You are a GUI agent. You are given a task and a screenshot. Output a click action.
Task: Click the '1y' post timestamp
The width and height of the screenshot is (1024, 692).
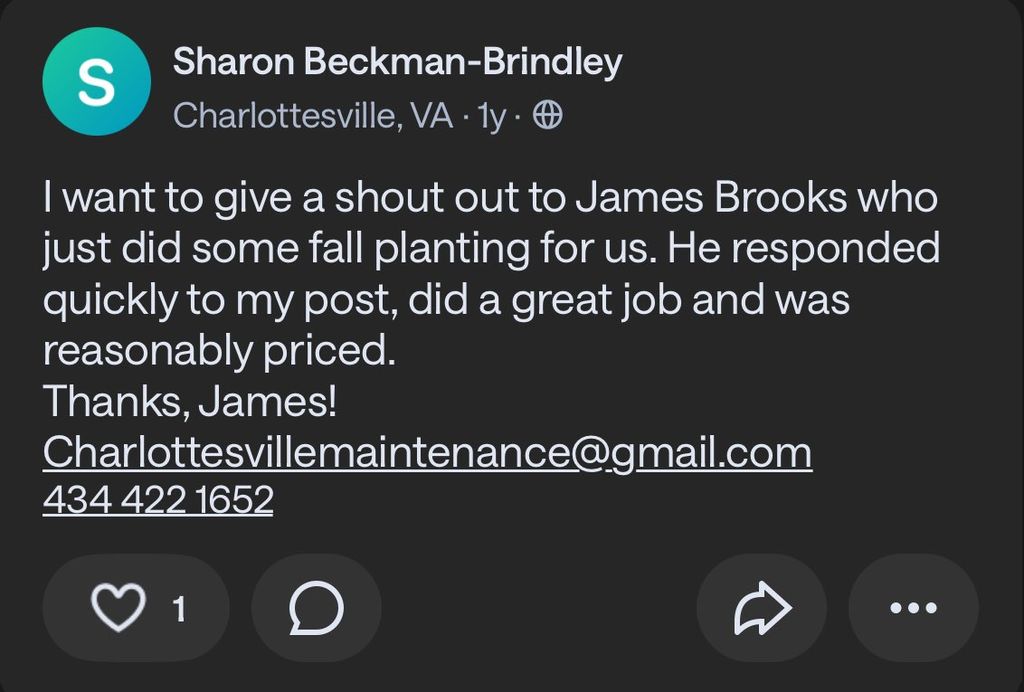(491, 117)
